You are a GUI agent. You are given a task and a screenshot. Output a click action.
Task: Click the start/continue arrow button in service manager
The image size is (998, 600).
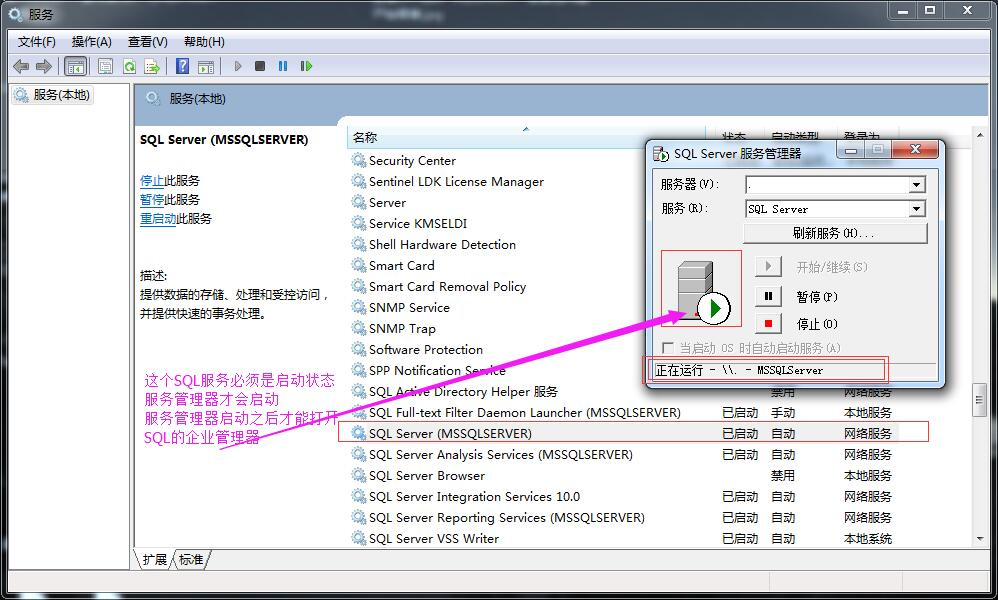pos(768,266)
